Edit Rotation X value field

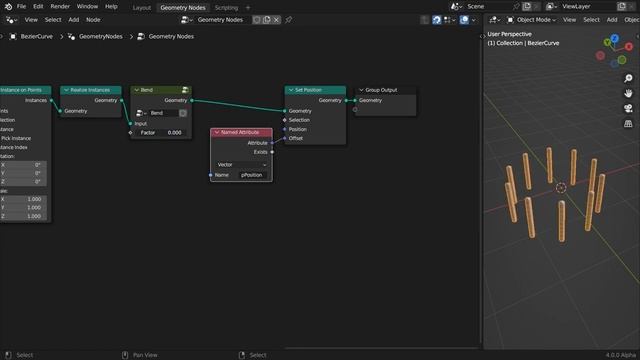[x=23, y=165]
